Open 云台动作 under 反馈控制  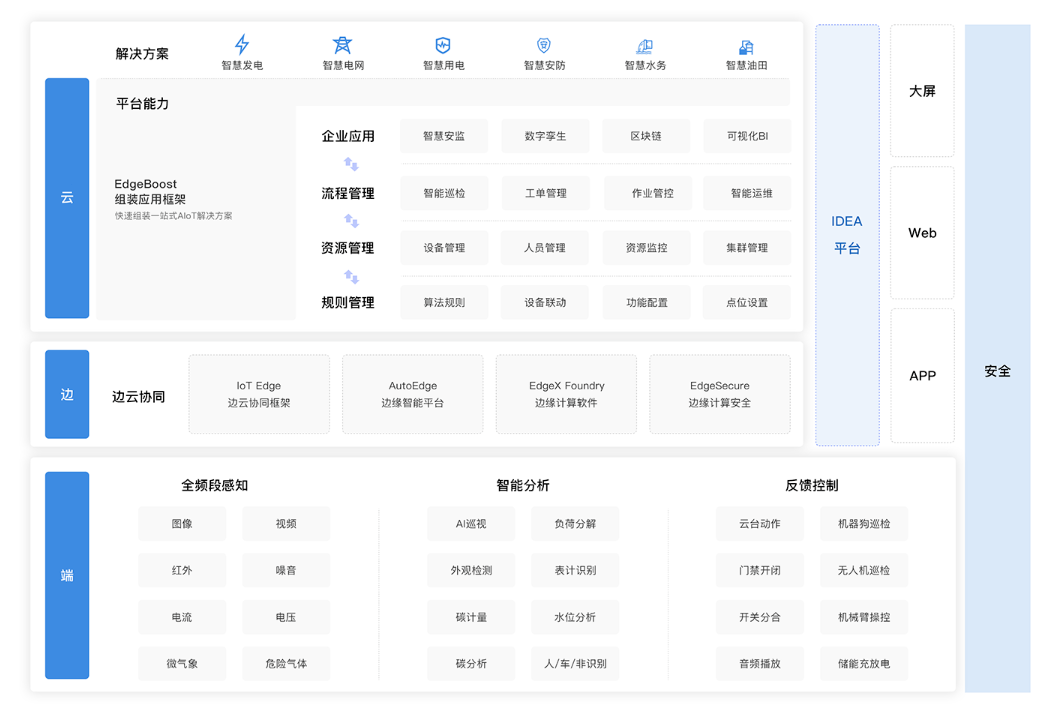pos(760,524)
